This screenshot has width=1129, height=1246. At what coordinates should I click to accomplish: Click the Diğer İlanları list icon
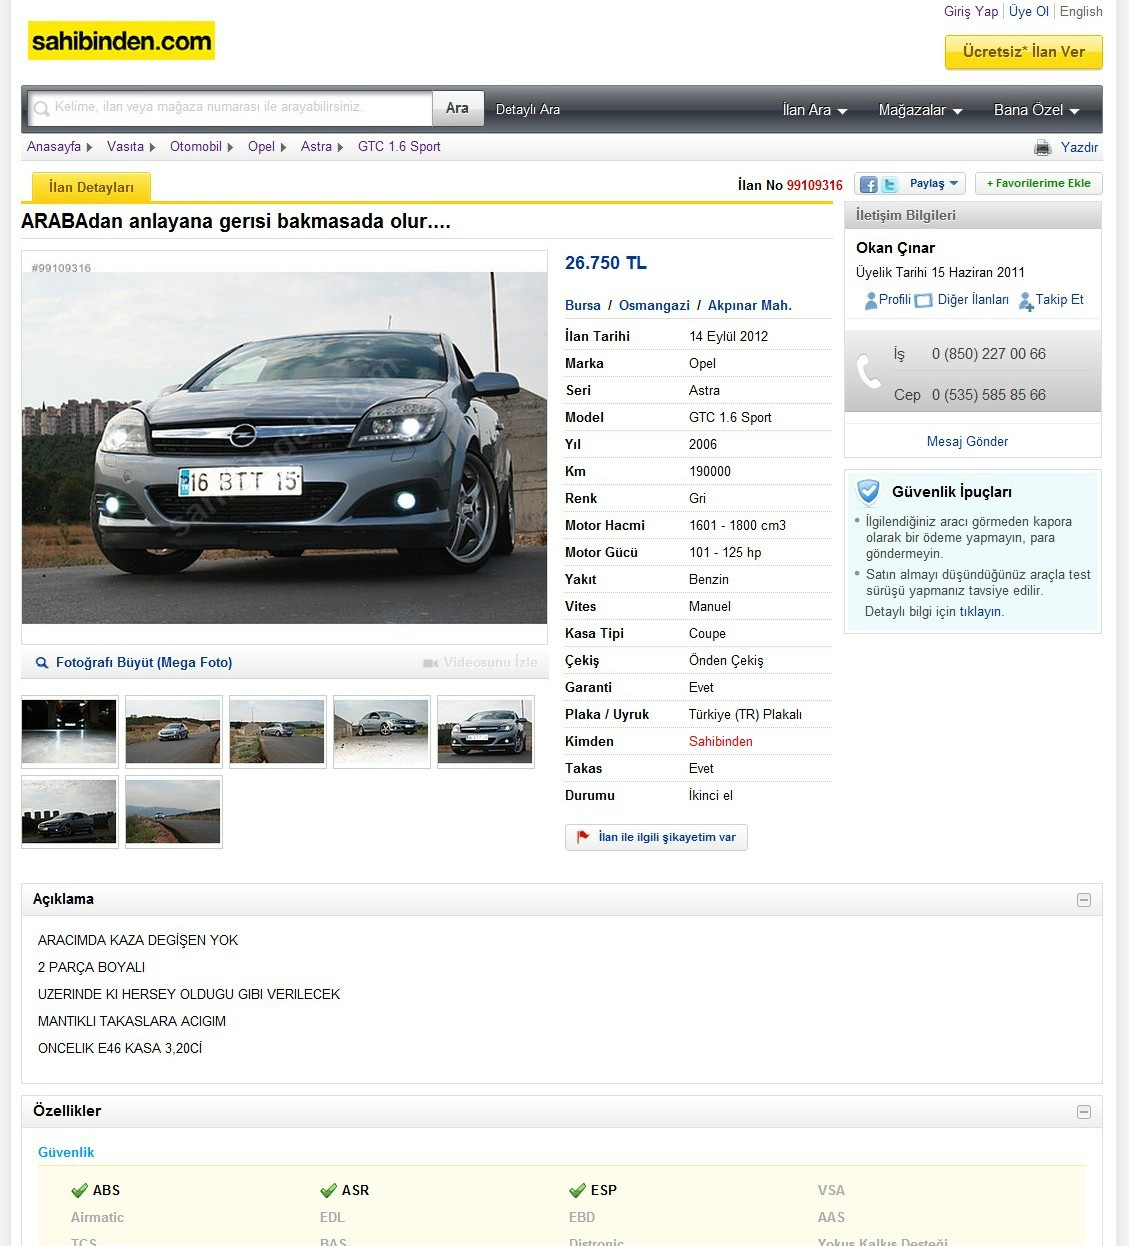923,300
